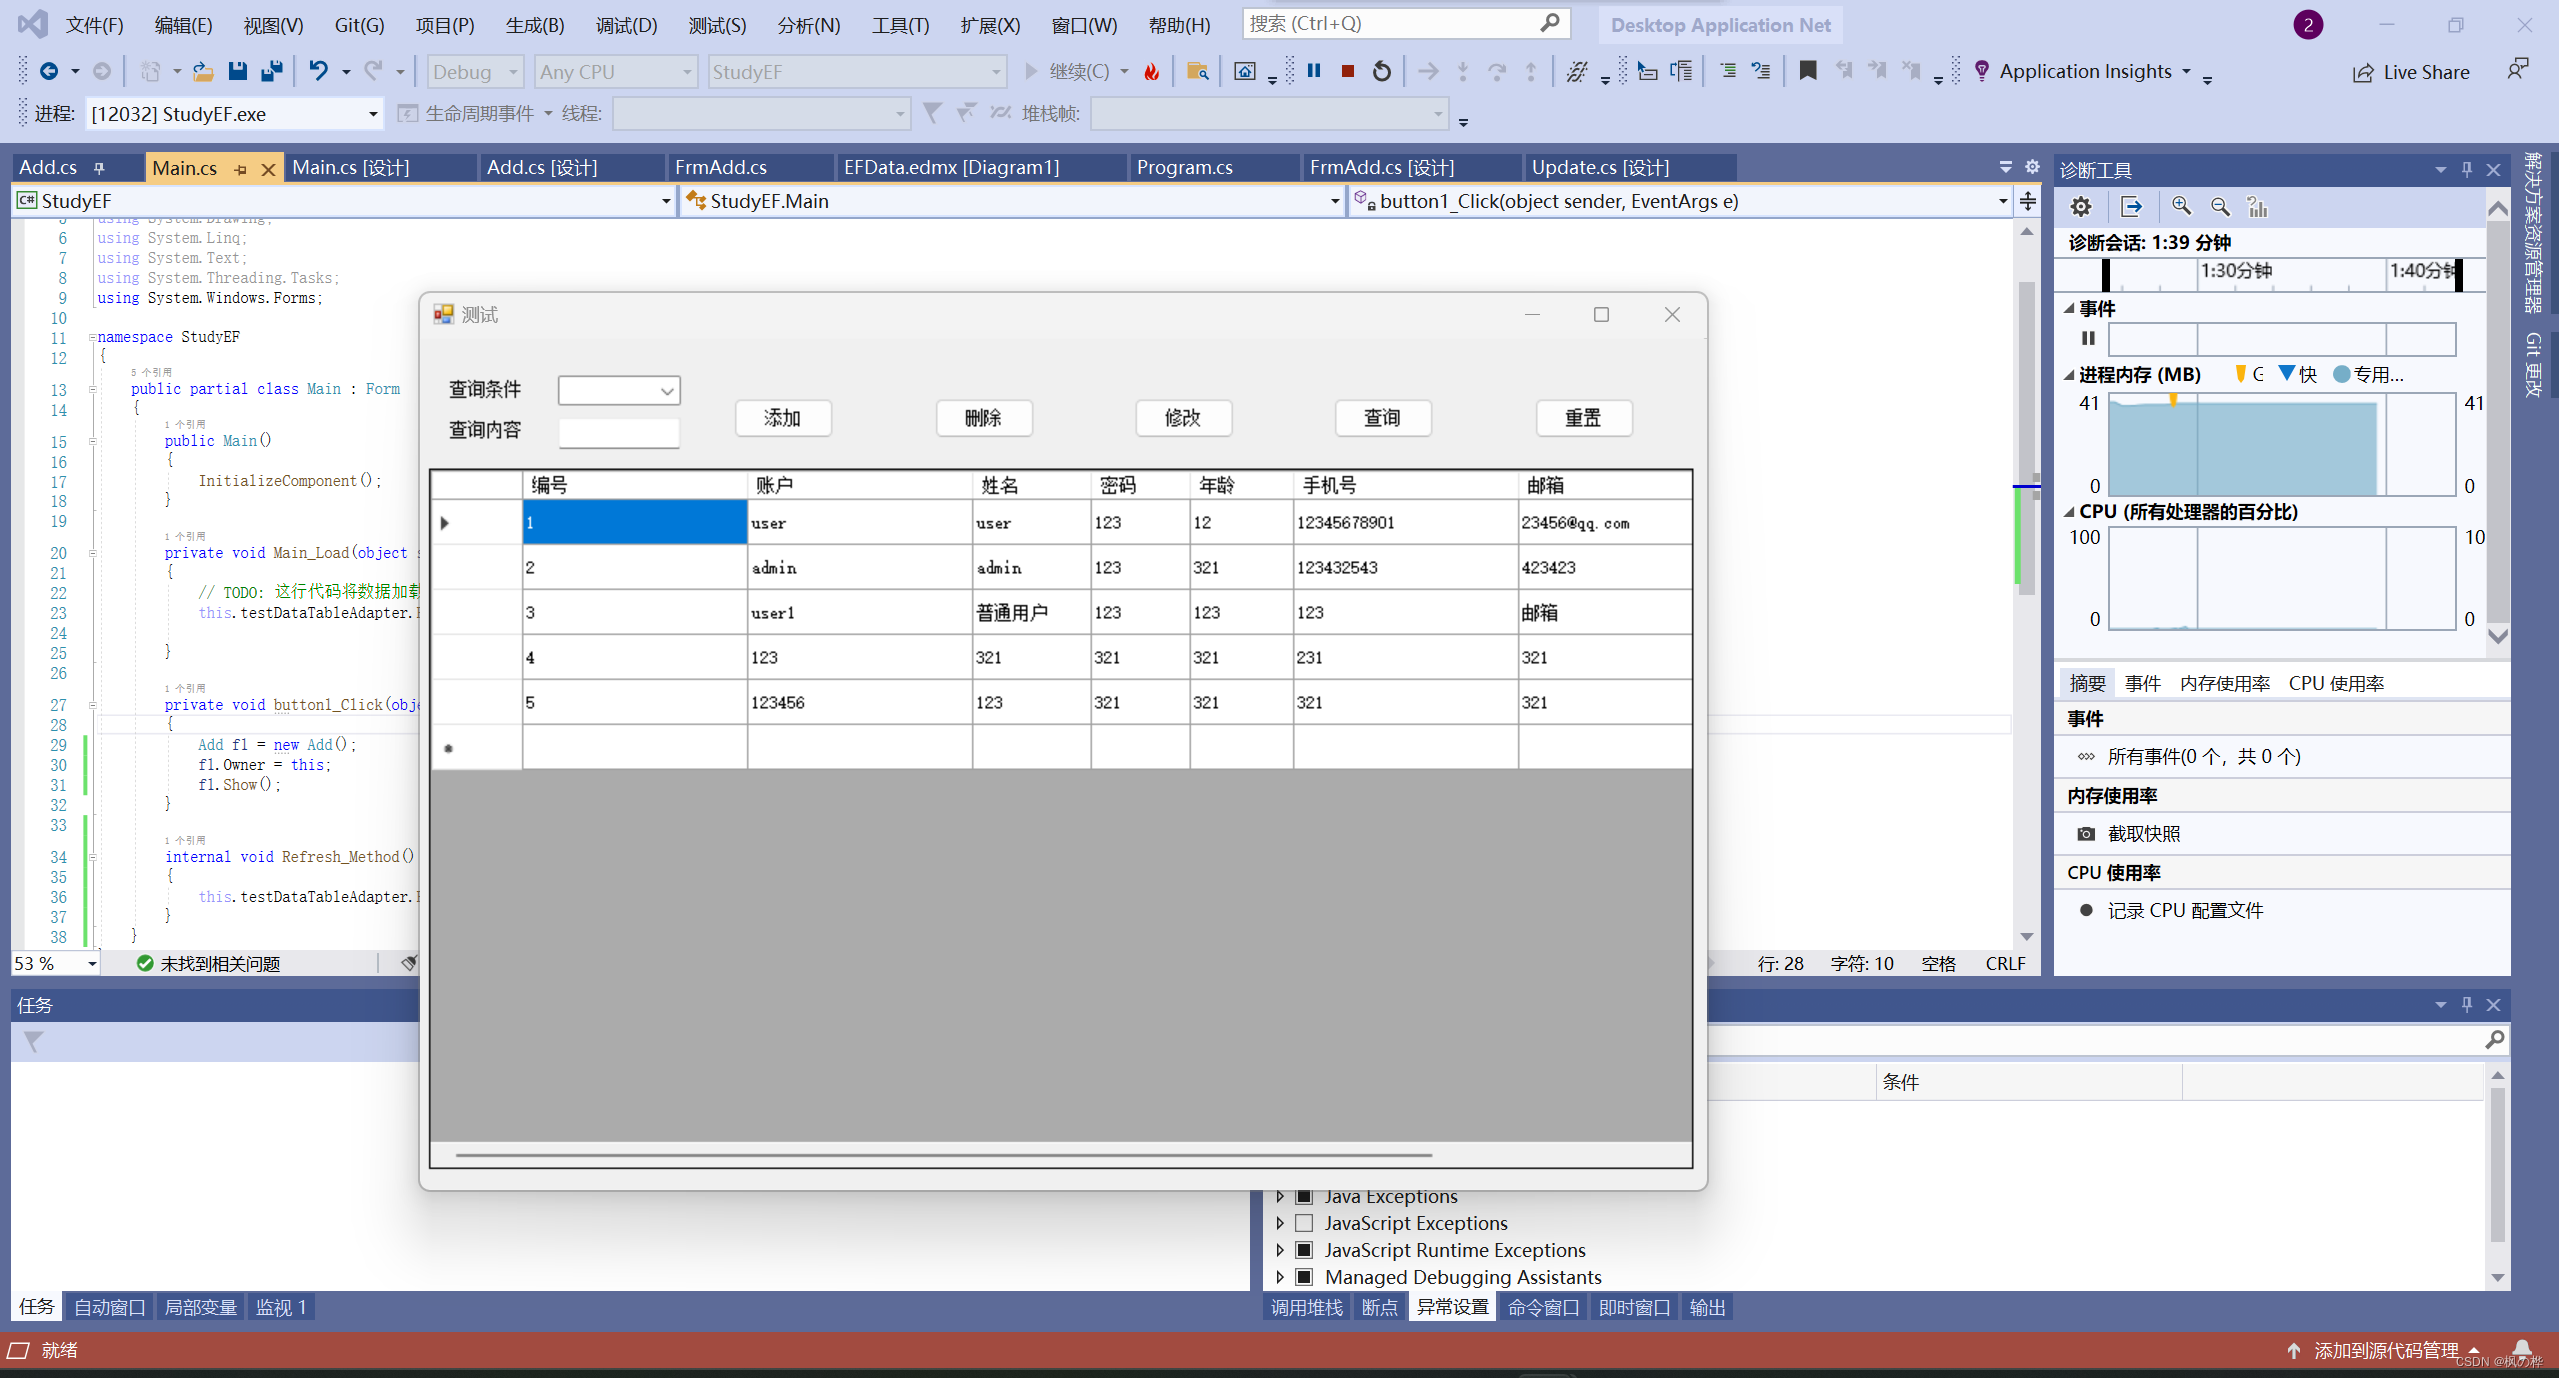Switch to the Program.cs tab

[1184, 167]
